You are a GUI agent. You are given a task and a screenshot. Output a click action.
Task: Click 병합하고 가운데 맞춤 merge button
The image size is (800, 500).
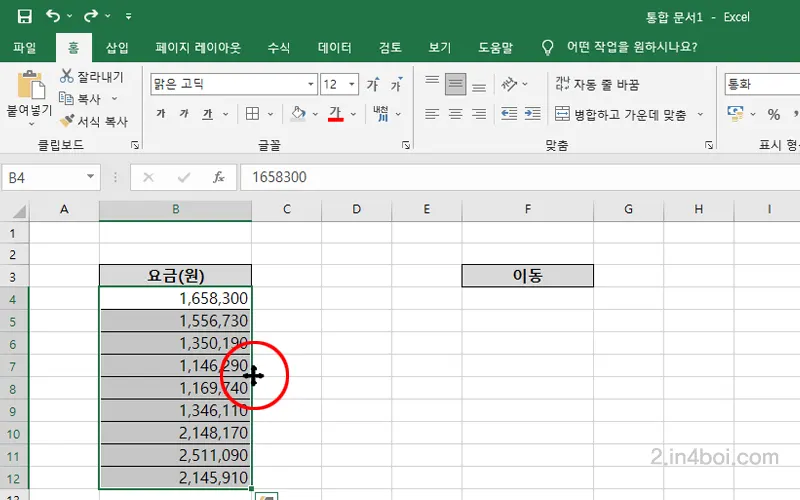coord(620,114)
